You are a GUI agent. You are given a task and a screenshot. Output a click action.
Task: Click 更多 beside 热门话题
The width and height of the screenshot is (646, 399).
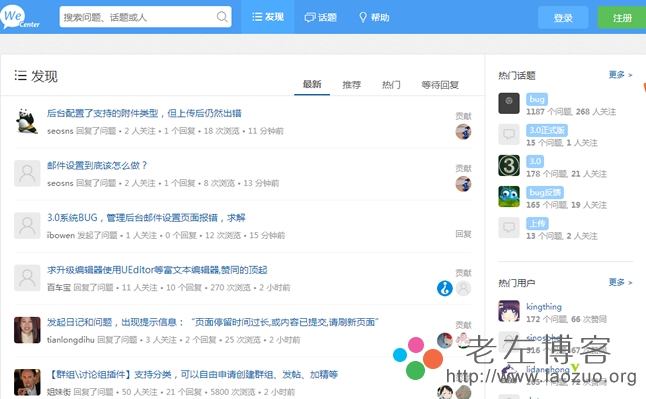(x=620, y=75)
